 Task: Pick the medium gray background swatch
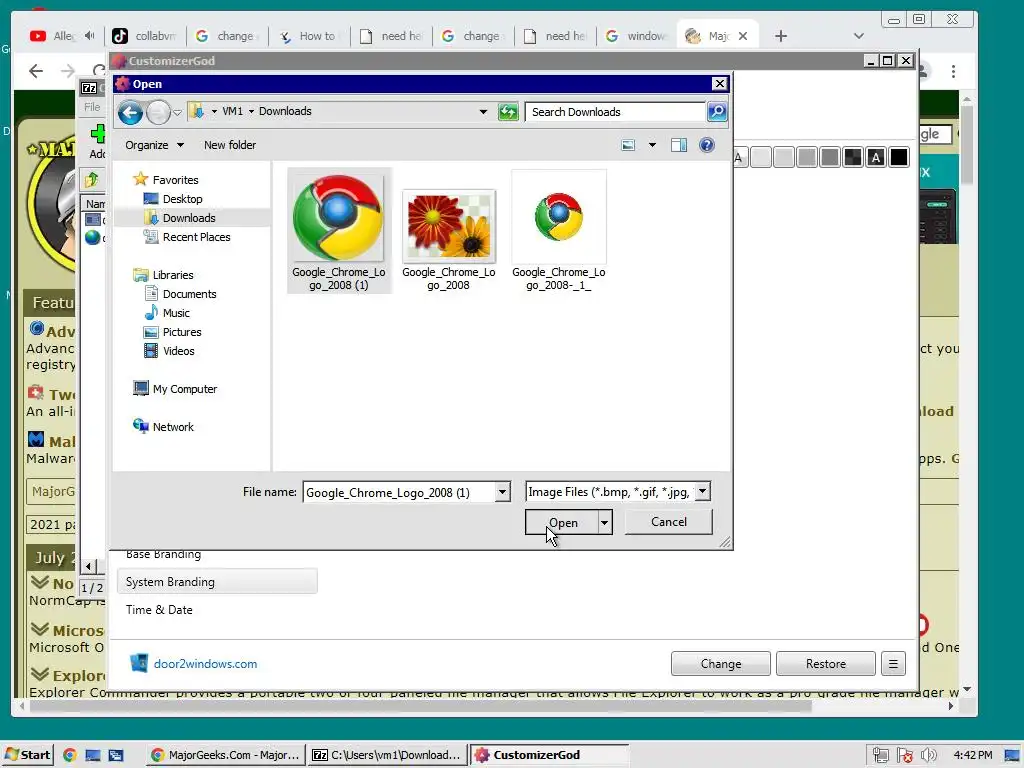[x=829, y=157]
